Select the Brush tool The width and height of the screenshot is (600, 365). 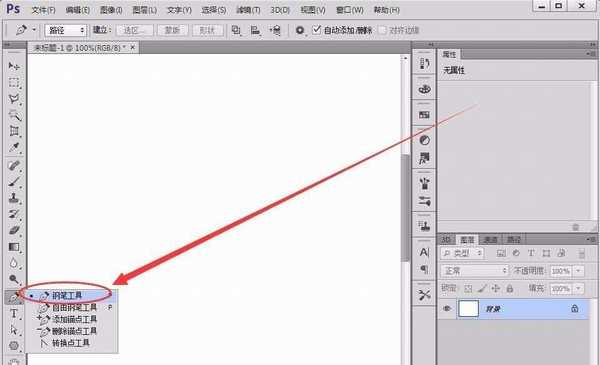point(14,181)
